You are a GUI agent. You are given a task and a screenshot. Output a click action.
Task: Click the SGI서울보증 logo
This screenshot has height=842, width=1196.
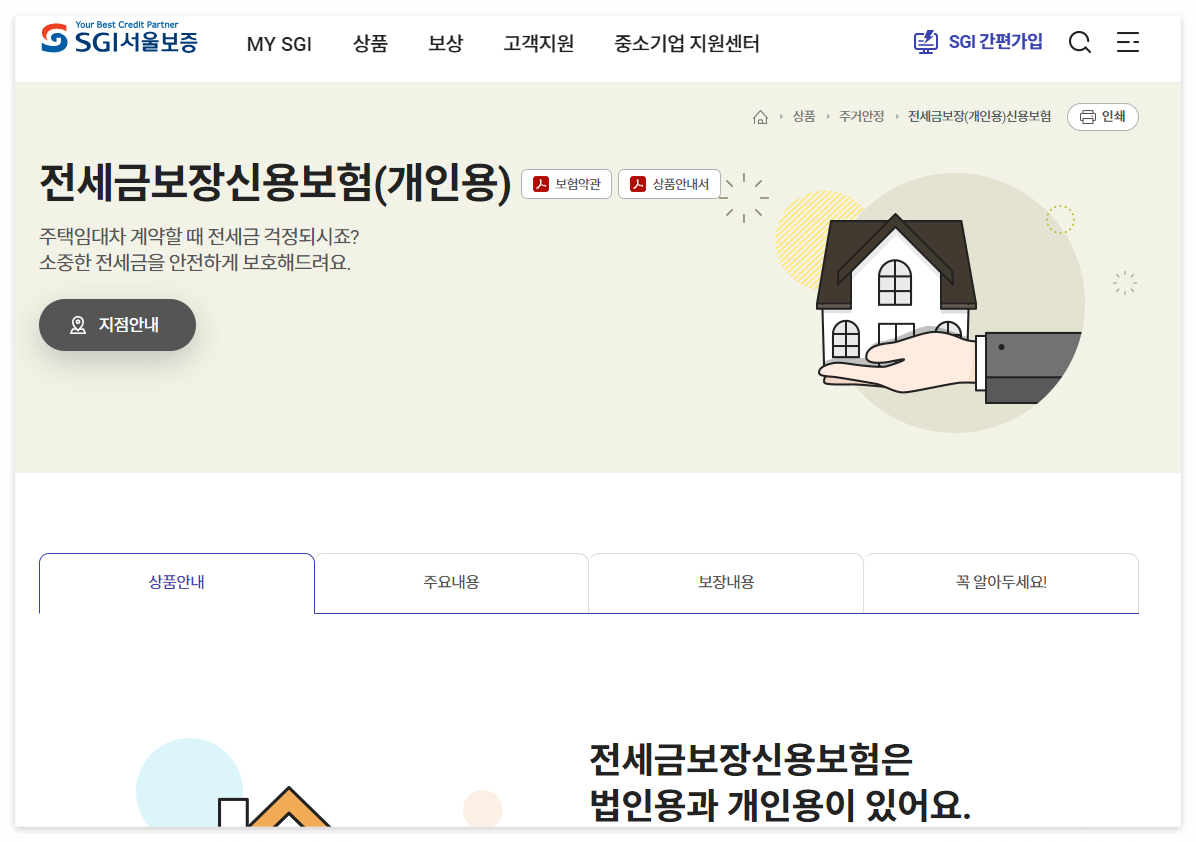[x=119, y=37]
